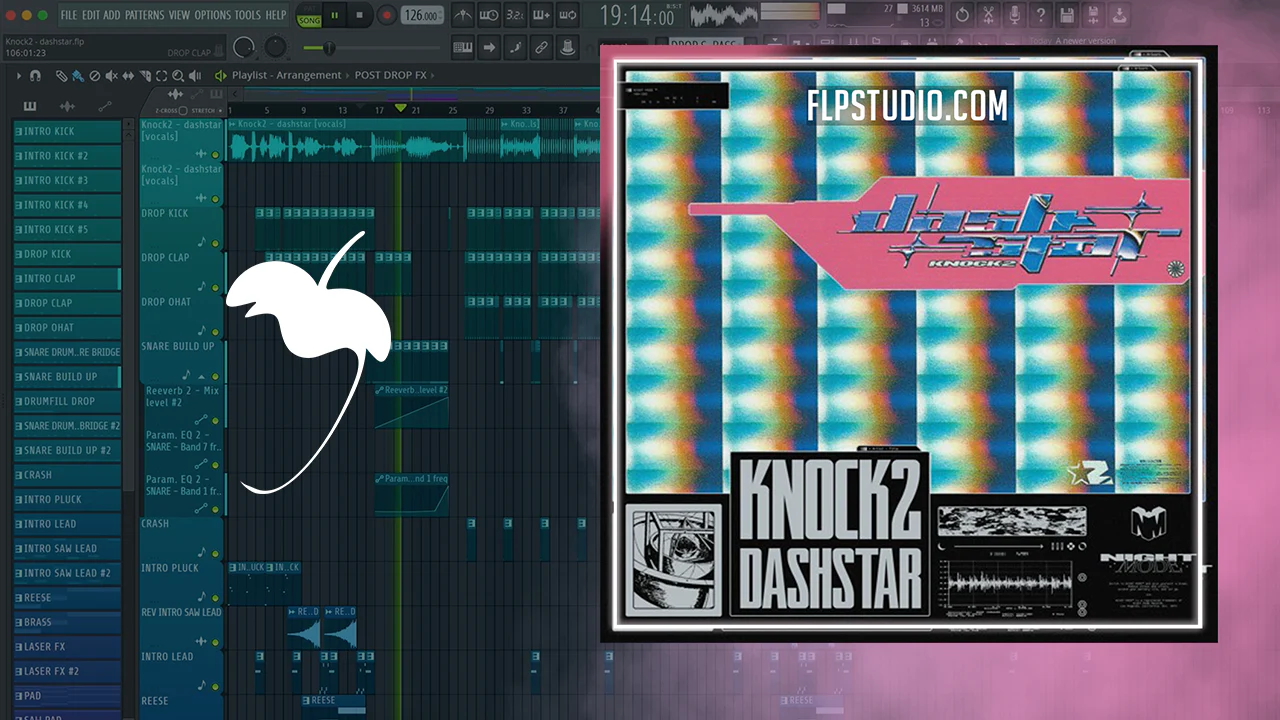Click the 126.000 tempo field
Screen dimensions: 1280x720
422,16
